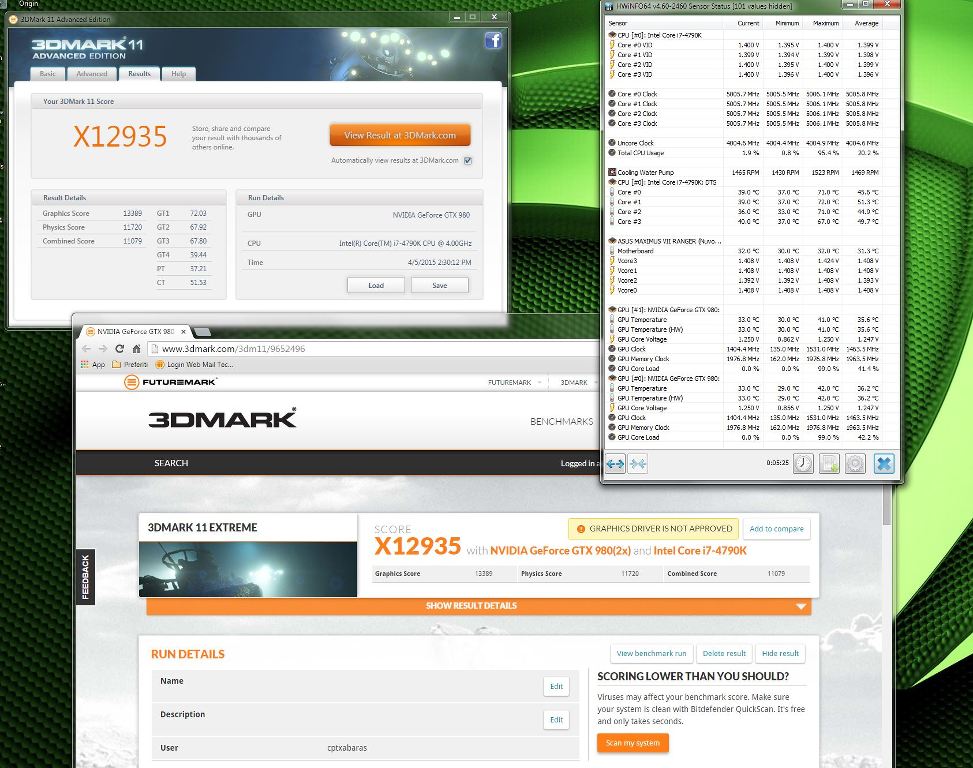
Task: Click View Result at 3DMark.com button
Action: [400, 135]
